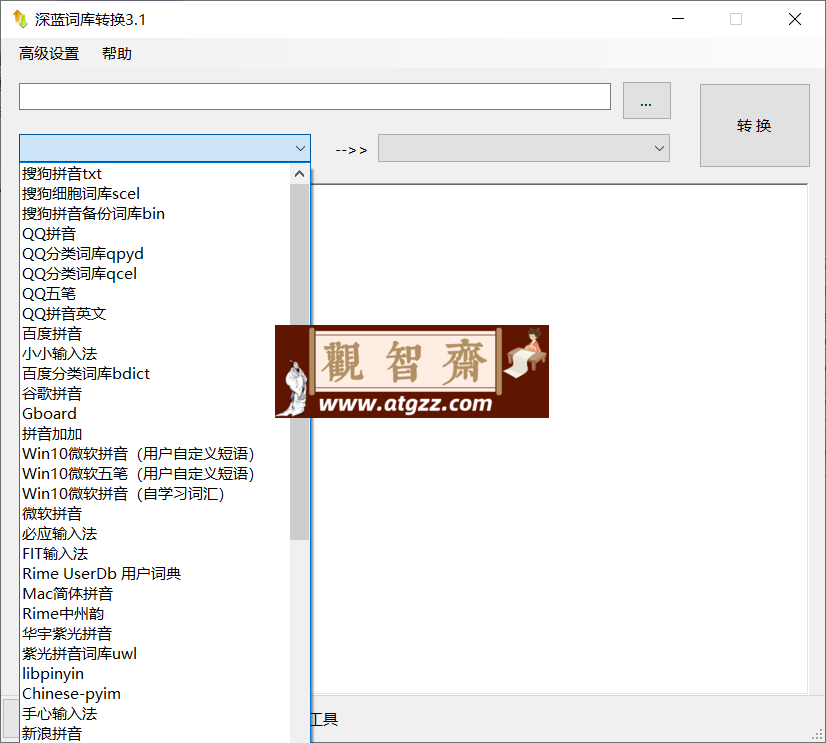Pick 紫光拼音词库uwl option
This screenshot has height=743, width=826.
(x=155, y=654)
